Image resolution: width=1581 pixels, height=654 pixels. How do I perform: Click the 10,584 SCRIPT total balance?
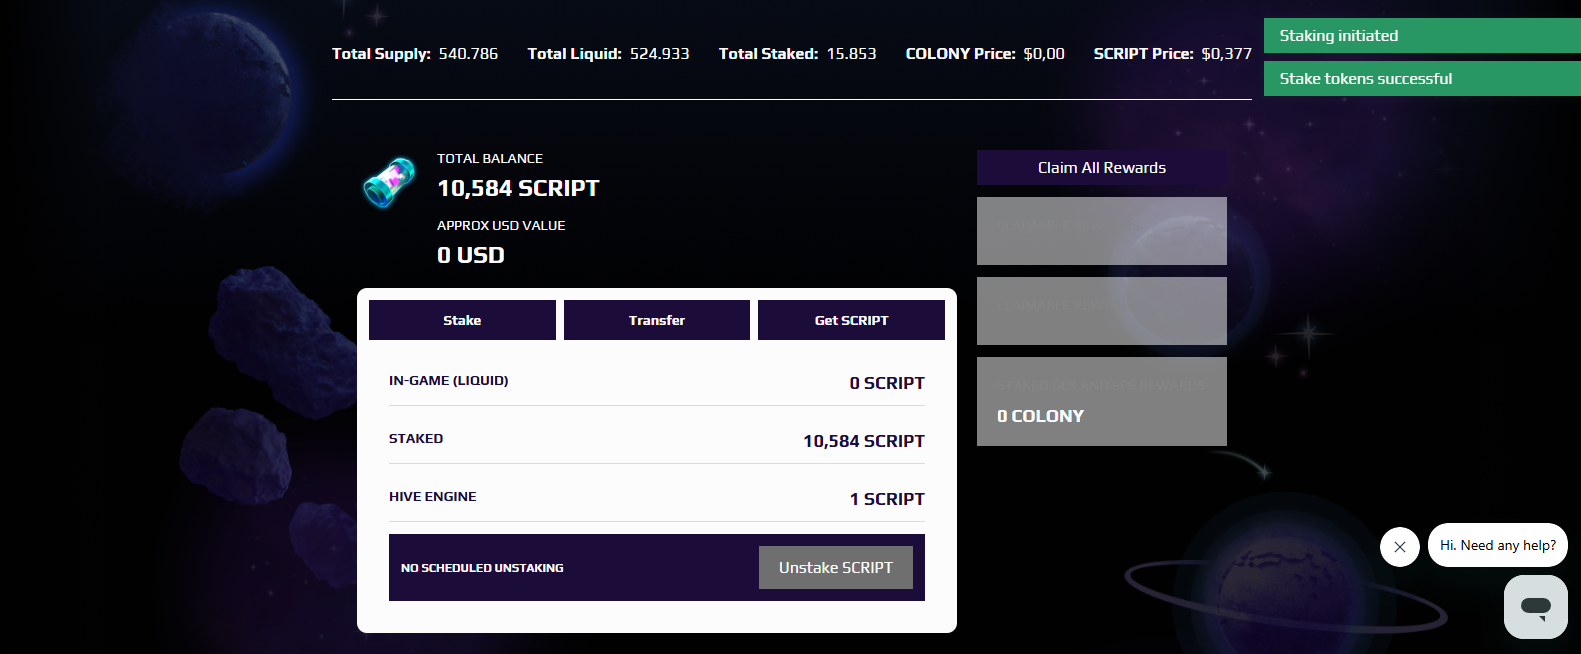pos(518,188)
